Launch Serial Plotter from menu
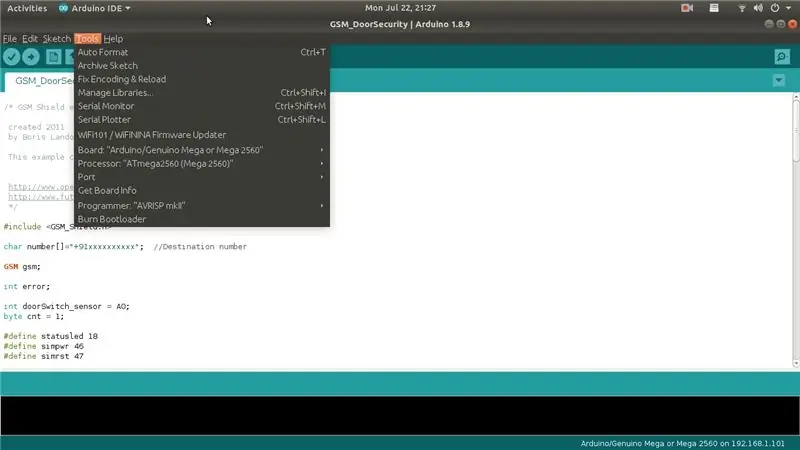 [x=202, y=120]
